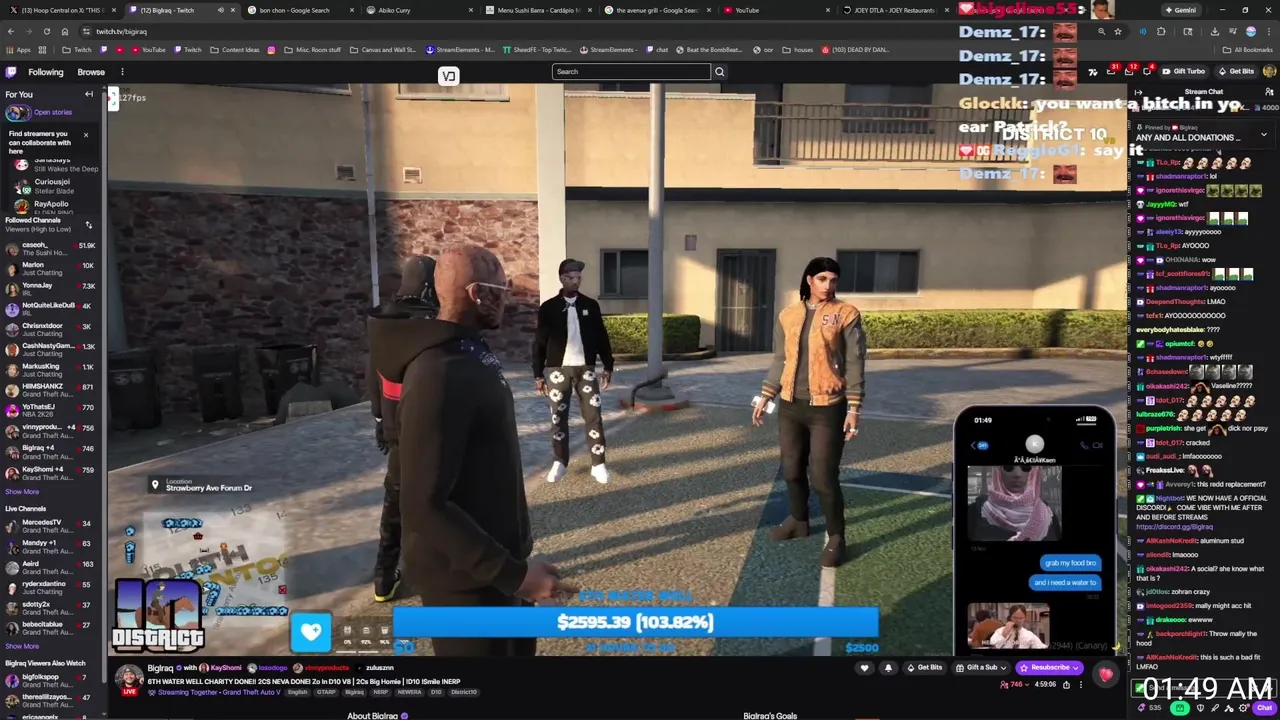Open the discord.gg/Bigiraq chat link

(1174, 526)
